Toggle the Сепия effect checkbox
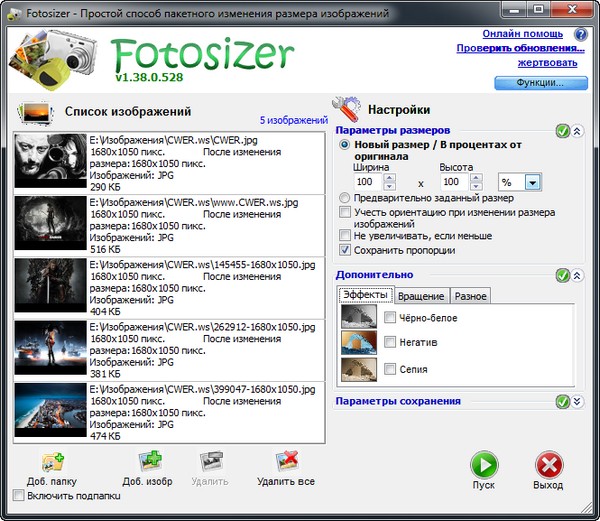Image resolution: width=600 pixels, height=521 pixels. click(390, 369)
